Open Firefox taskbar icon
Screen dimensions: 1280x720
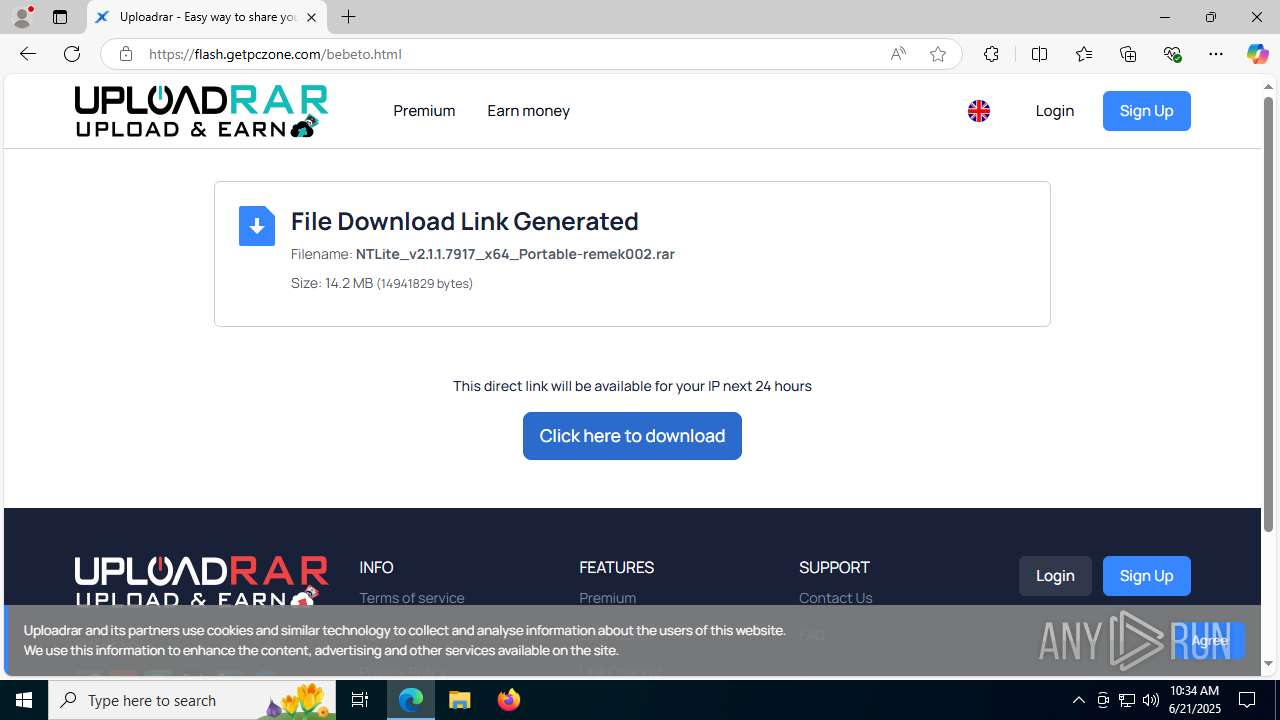[509, 700]
